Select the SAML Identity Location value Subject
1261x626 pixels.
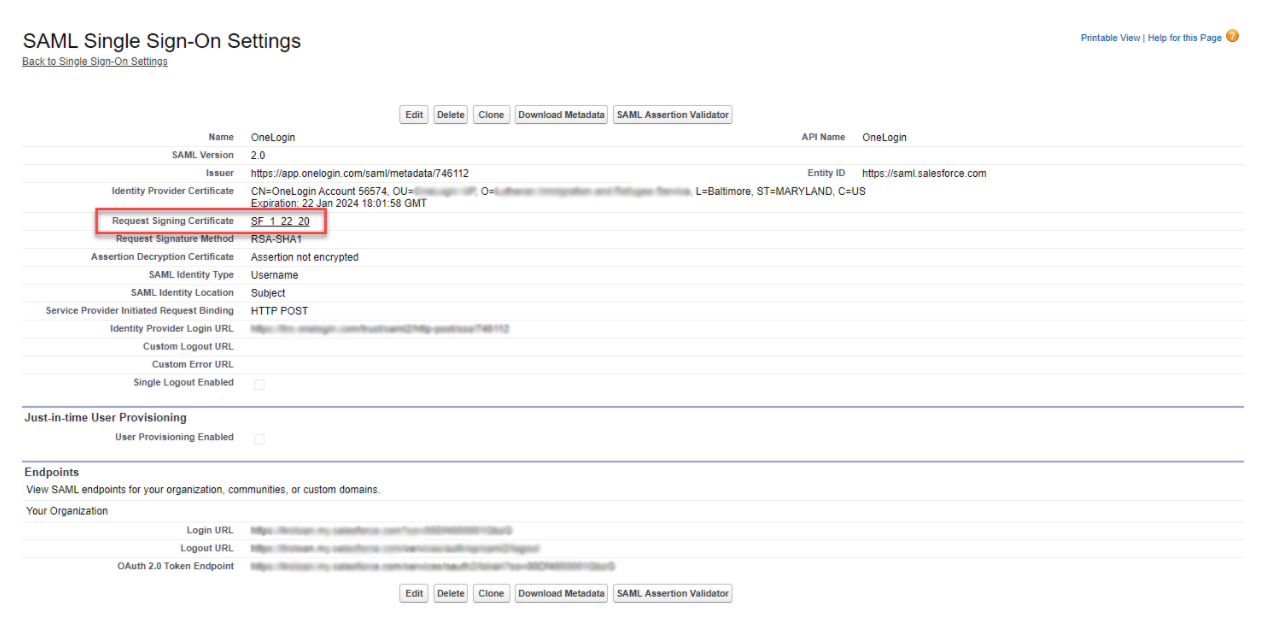tap(268, 293)
